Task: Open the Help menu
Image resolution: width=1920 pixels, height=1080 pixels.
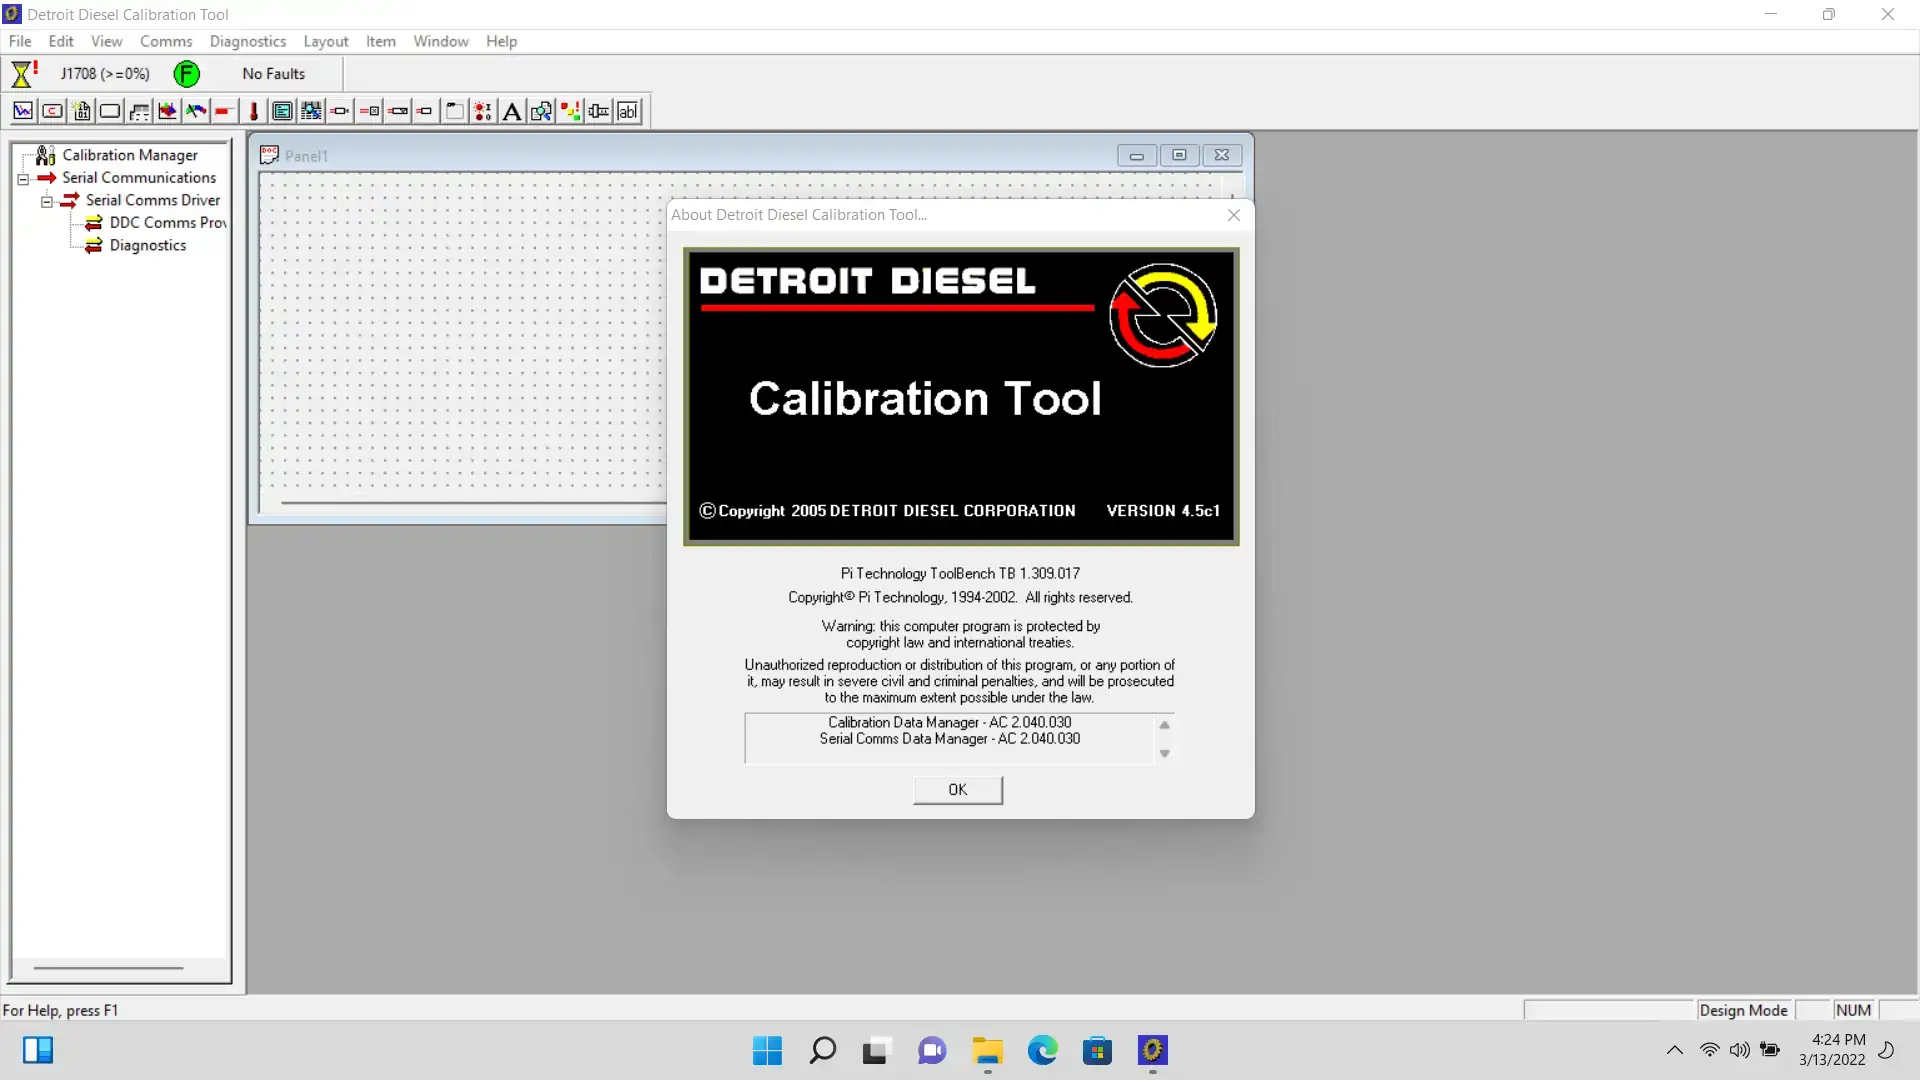Action: coord(501,41)
